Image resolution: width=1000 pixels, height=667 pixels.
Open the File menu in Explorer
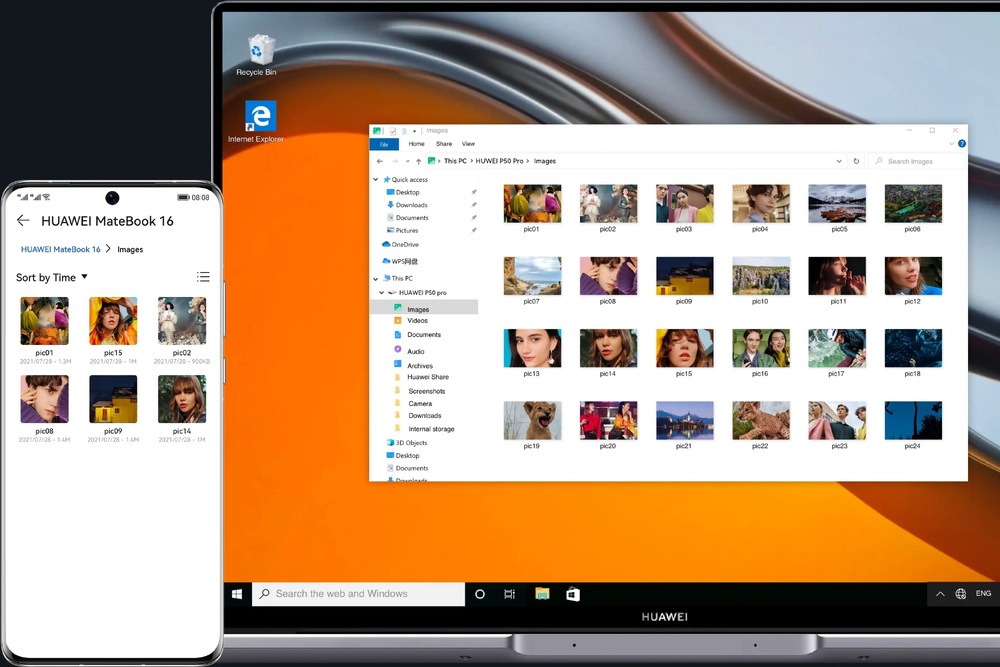point(384,144)
